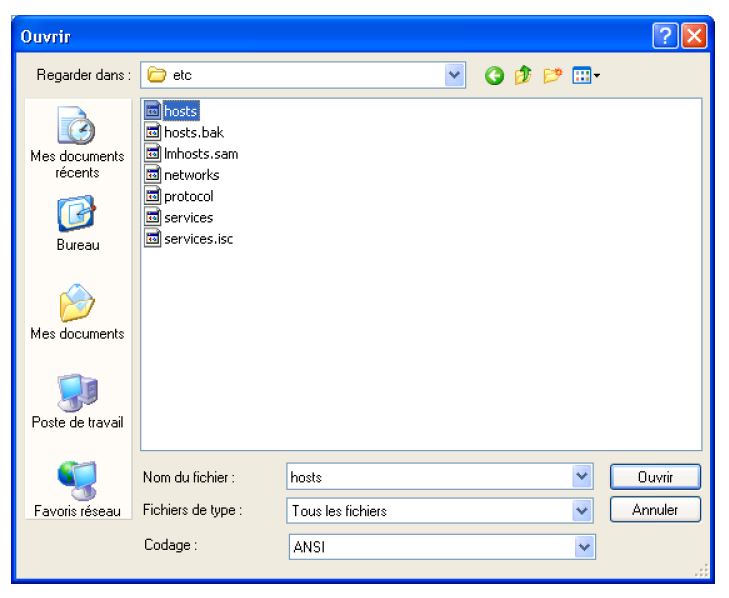Select the file name text networks

pos(192,175)
